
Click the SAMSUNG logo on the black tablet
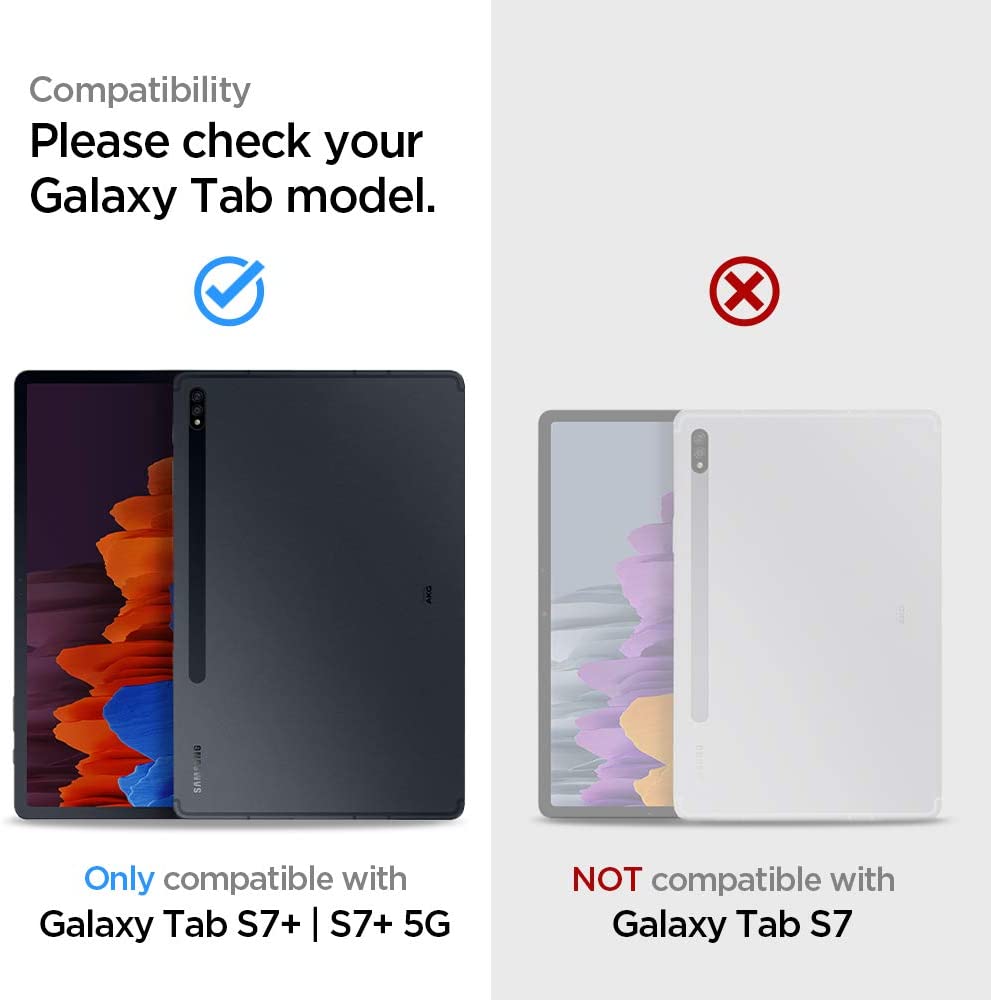[197, 768]
